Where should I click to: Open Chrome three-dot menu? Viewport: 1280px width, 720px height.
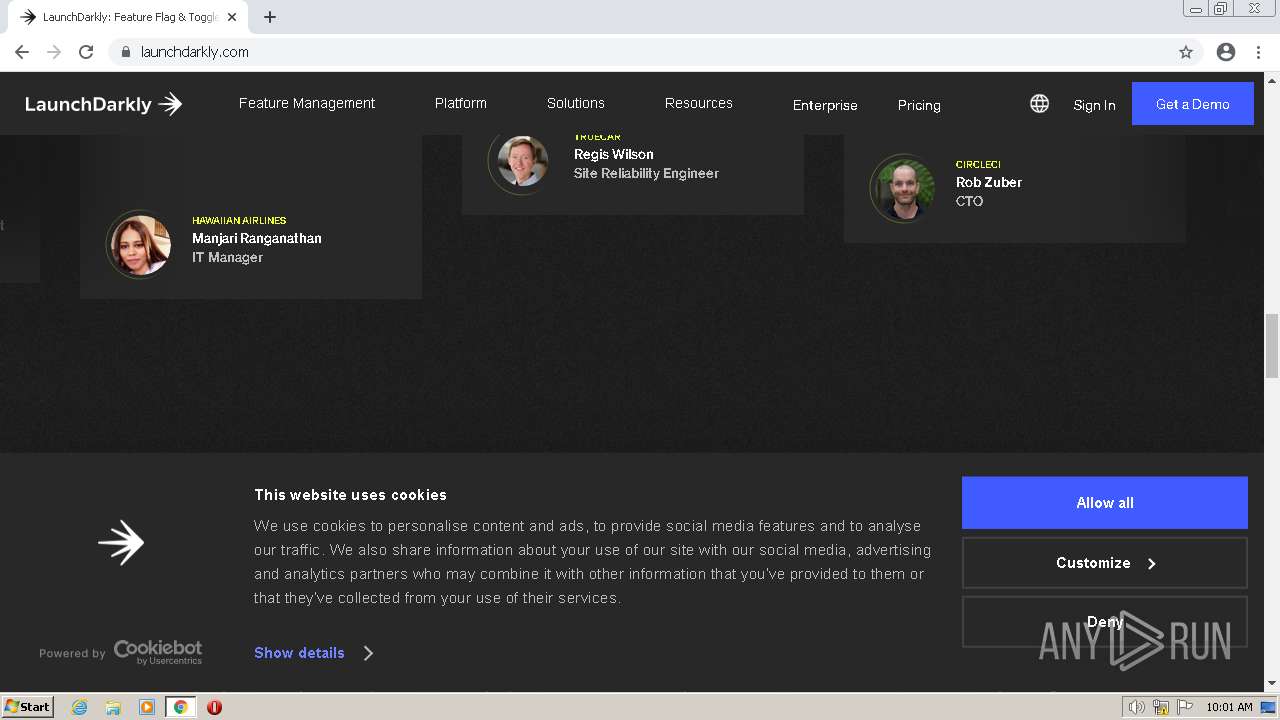(x=1258, y=52)
